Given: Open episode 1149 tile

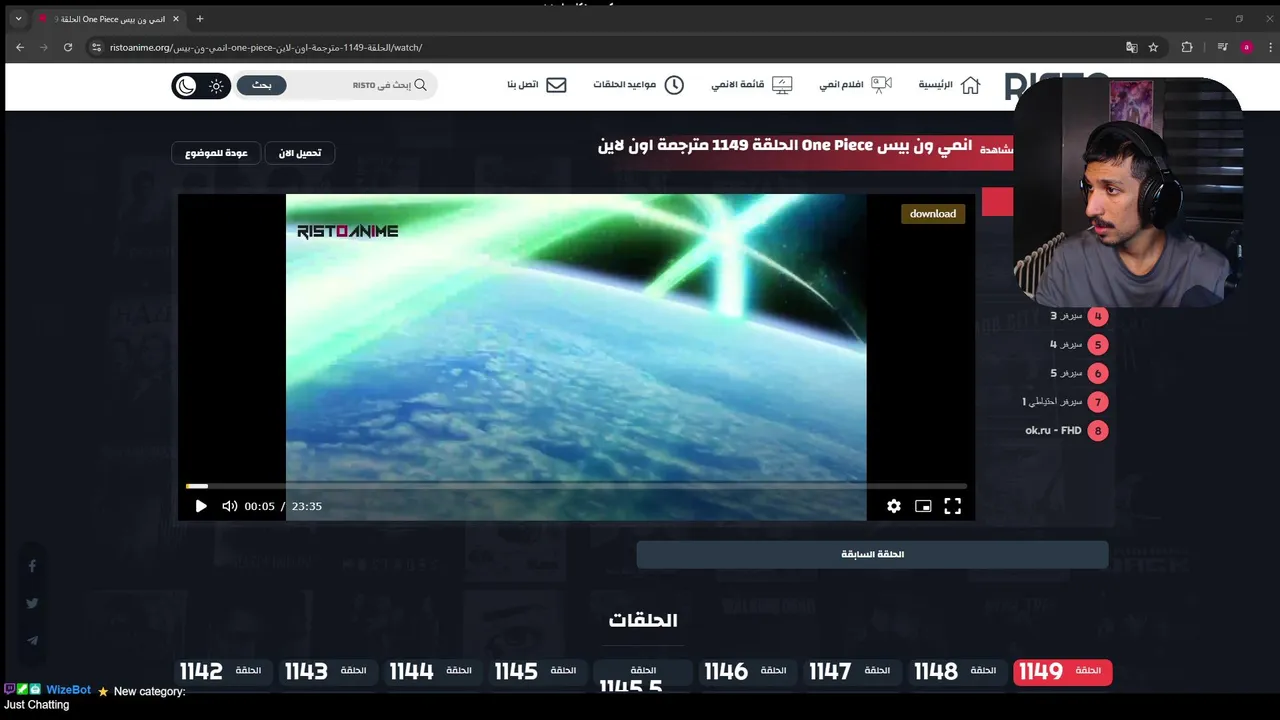Looking at the screenshot, I should 1063,672.
